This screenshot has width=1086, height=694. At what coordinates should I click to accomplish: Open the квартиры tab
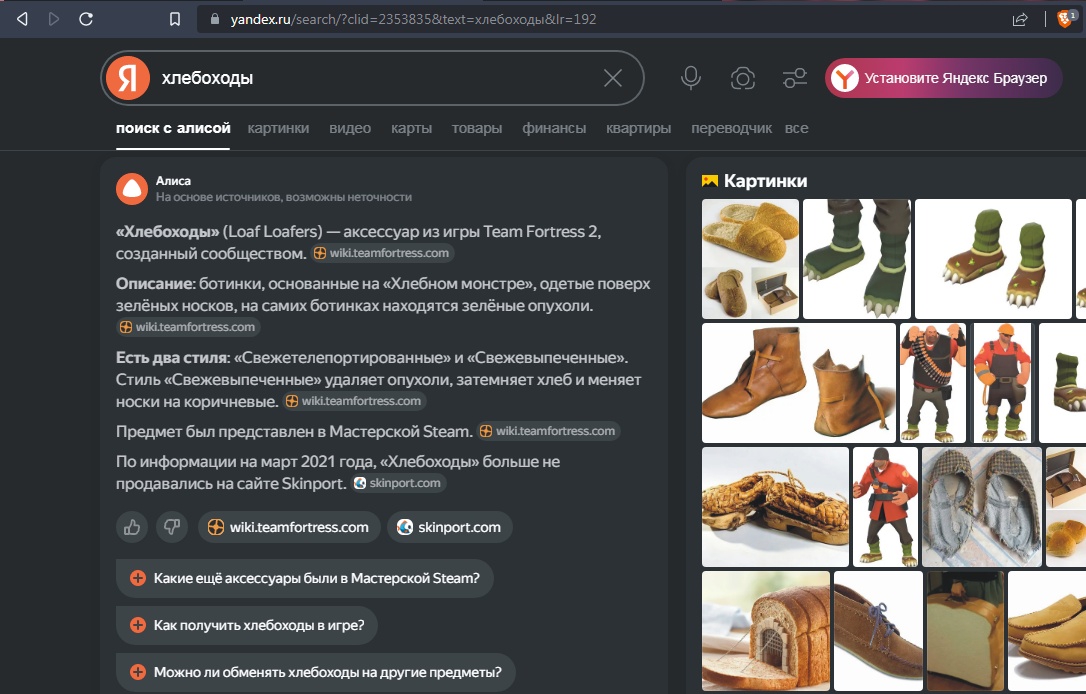tap(639, 128)
